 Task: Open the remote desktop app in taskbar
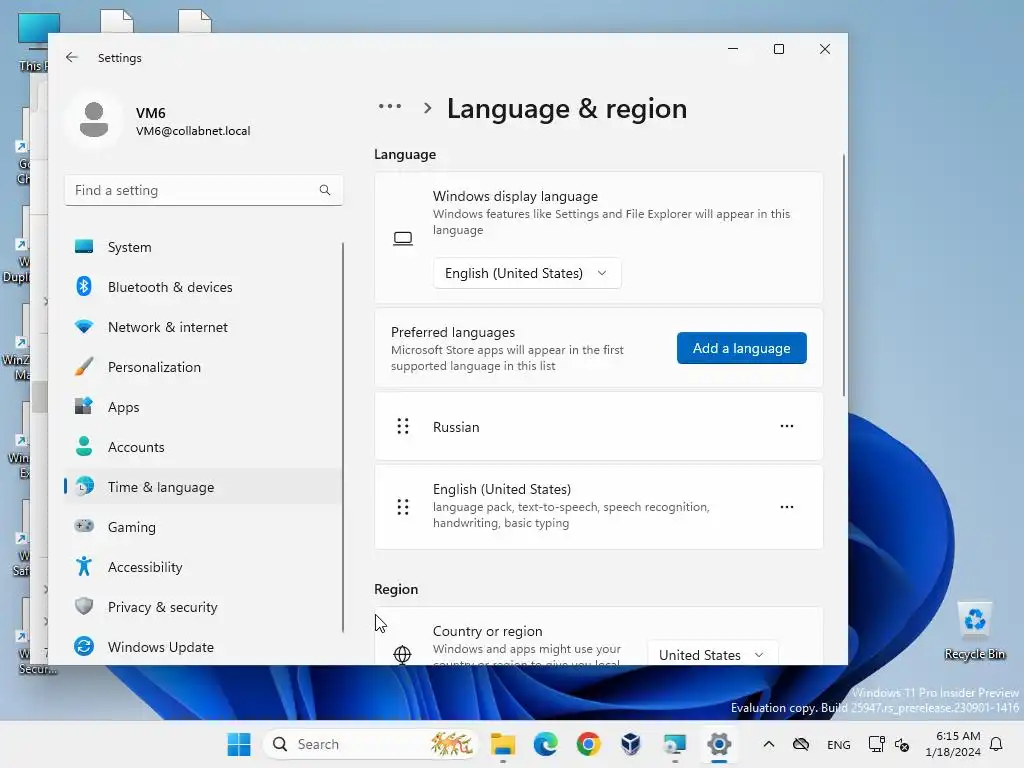point(674,744)
